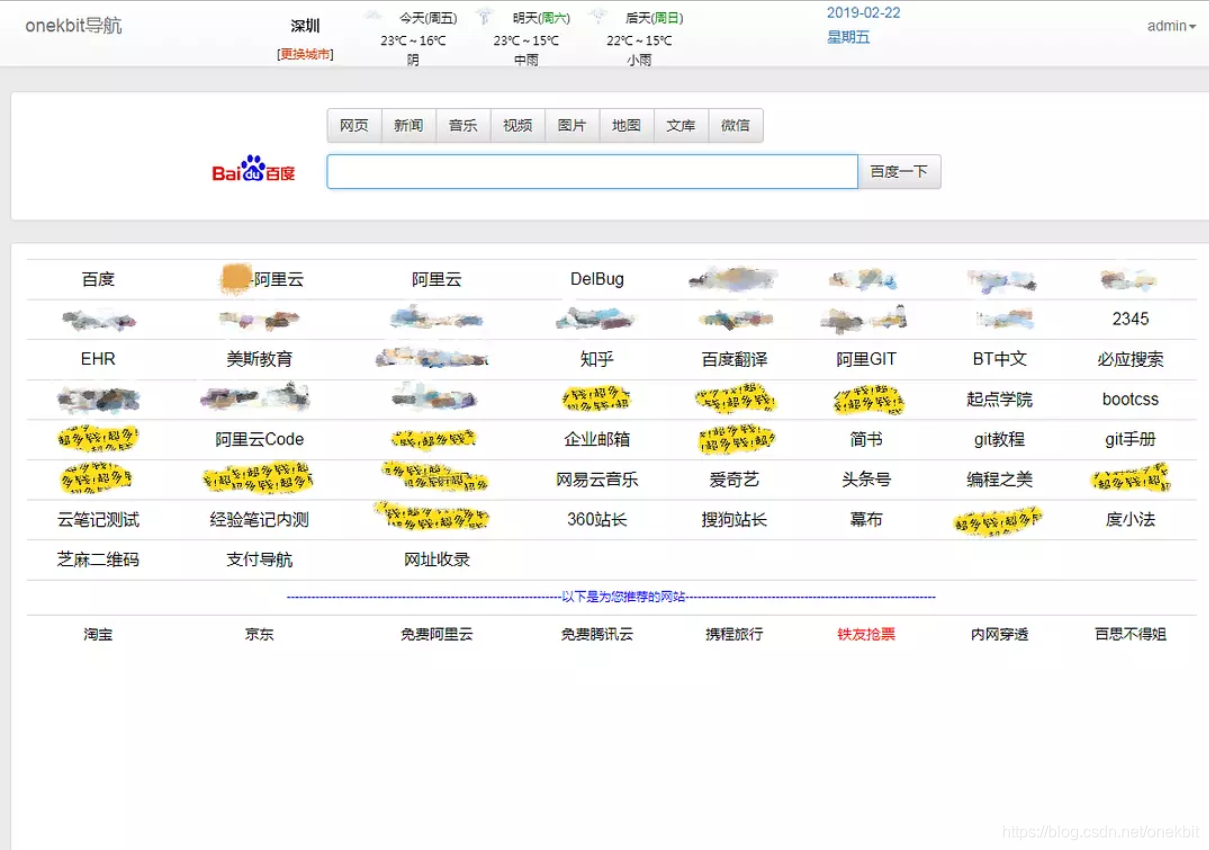Open the 度小法 link
The height and width of the screenshot is (850, 1209).
coord(1130,519)
